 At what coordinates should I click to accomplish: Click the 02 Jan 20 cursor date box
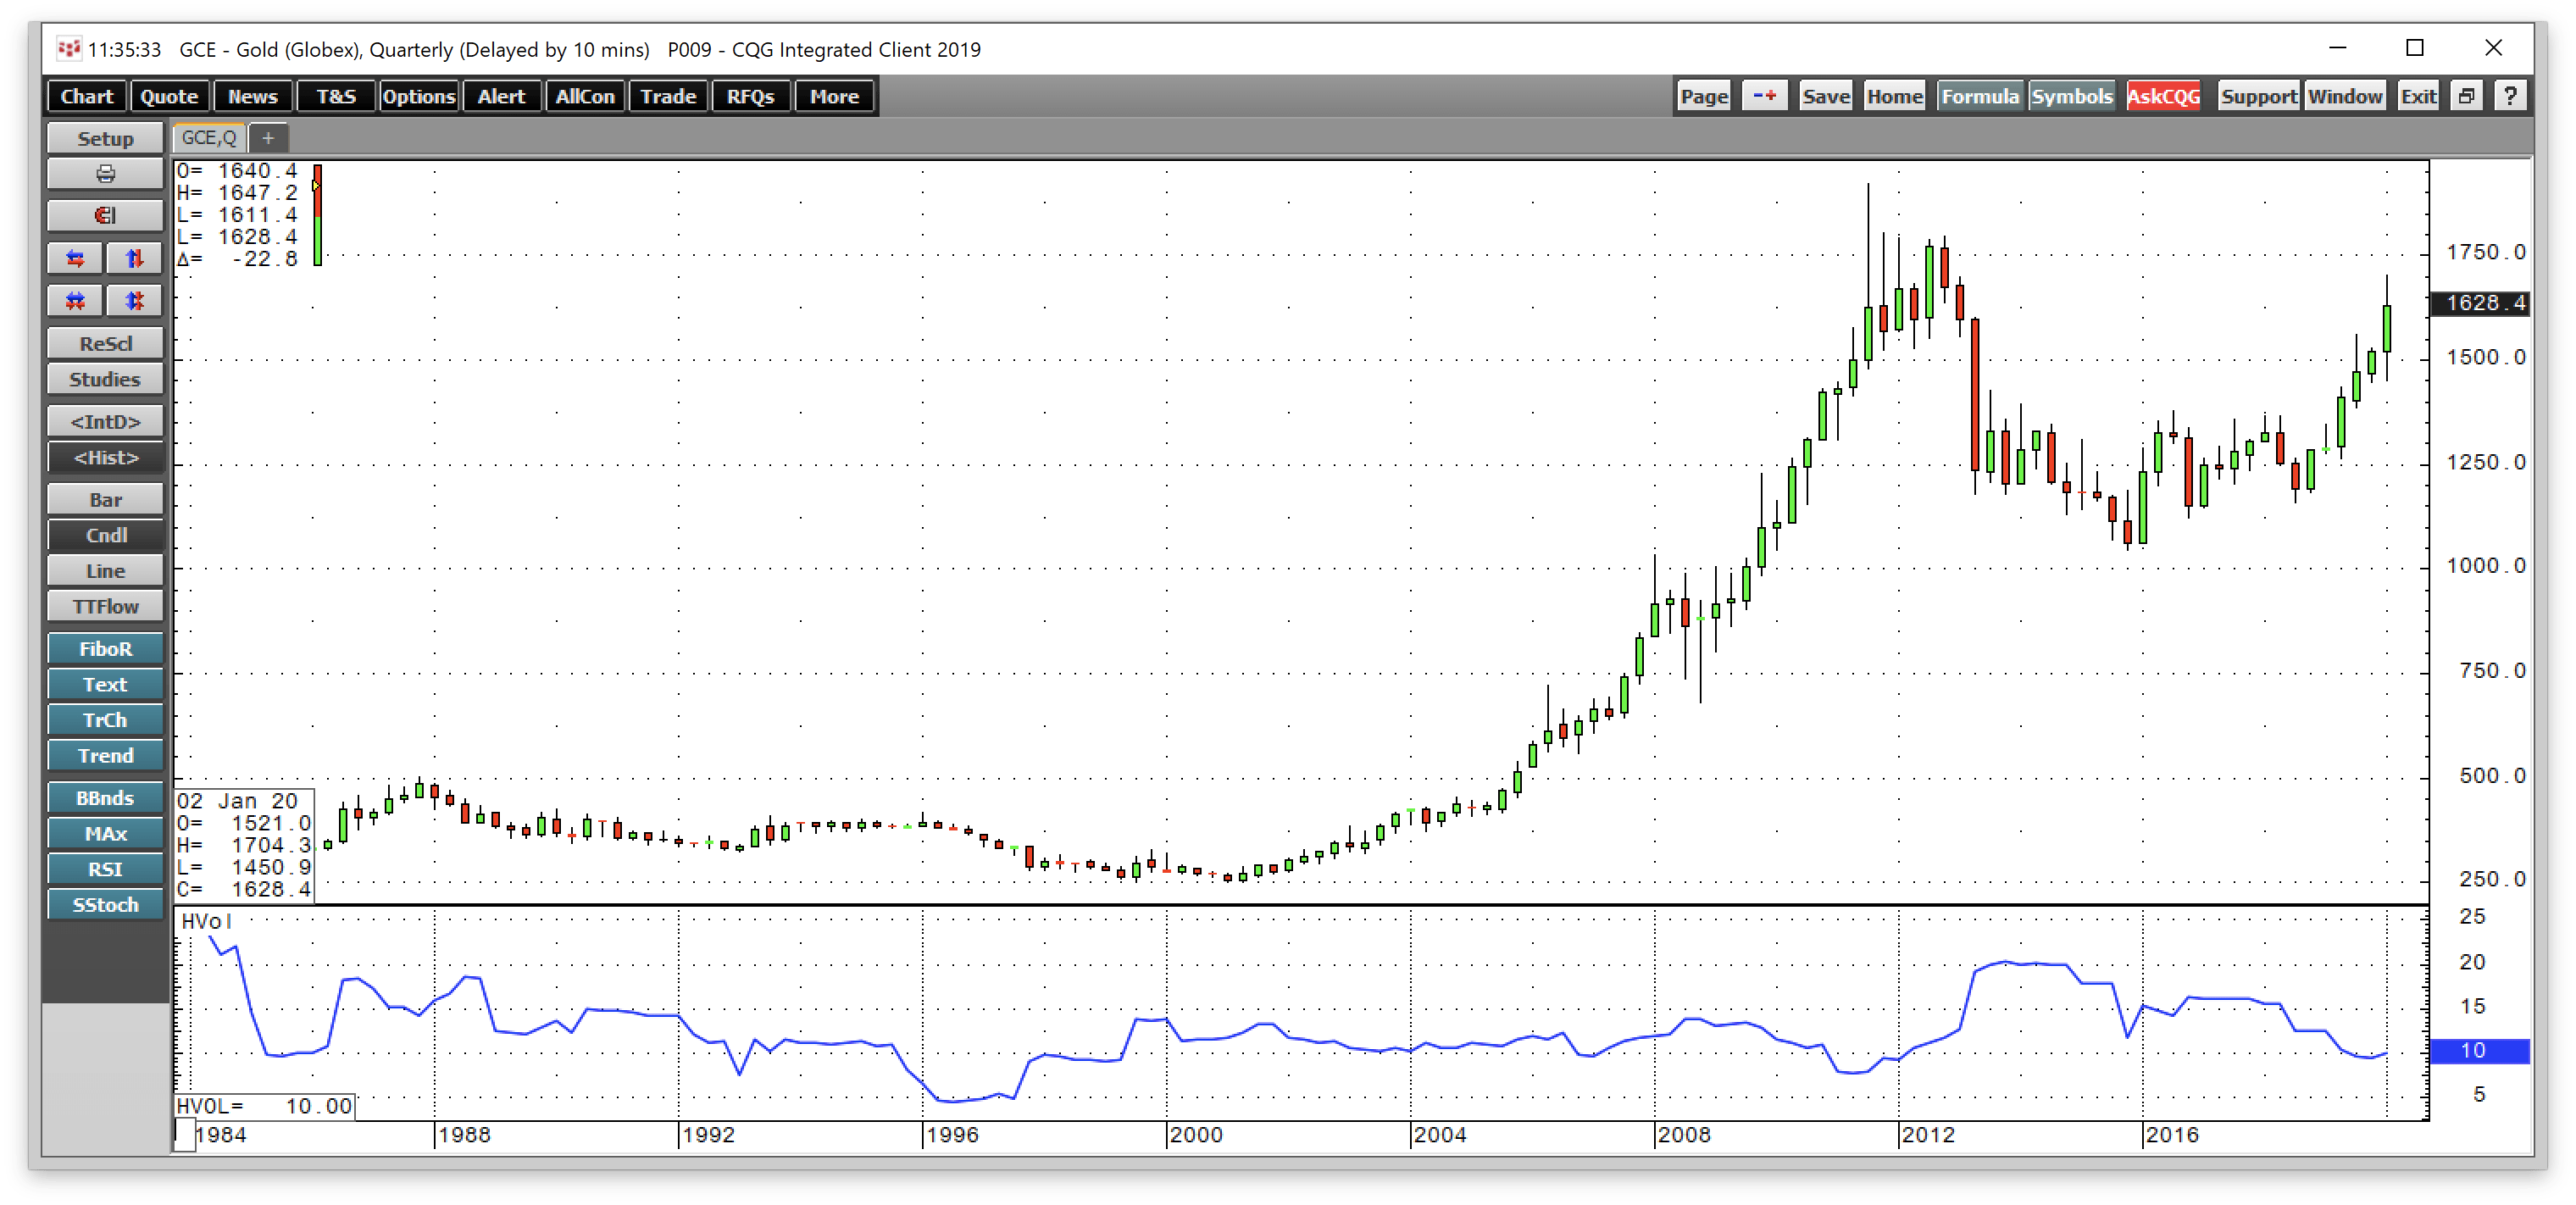pyautogui.click(x=244, y=845)
